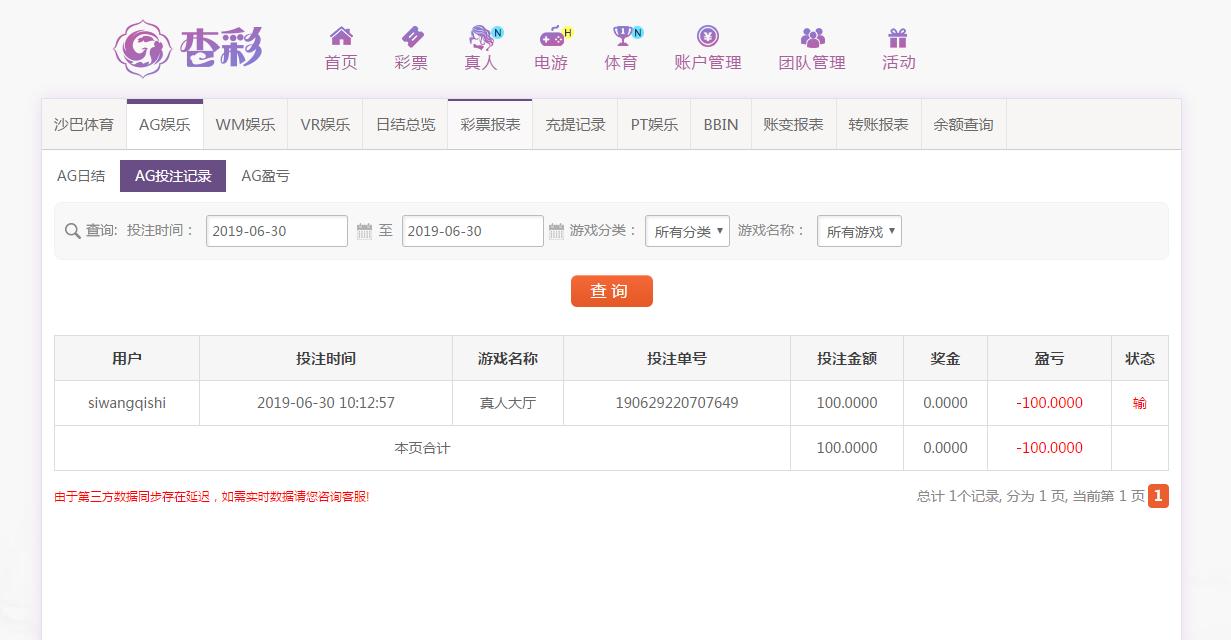
Task: Select the AG投注记录 sub-tab
Action: [173, 176]
